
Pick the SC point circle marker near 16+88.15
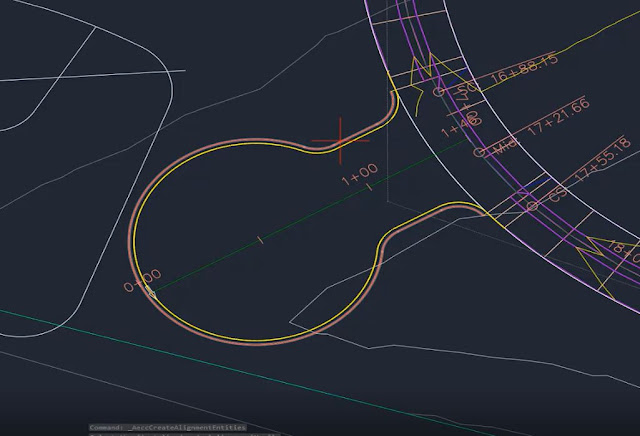pos(439,91)
